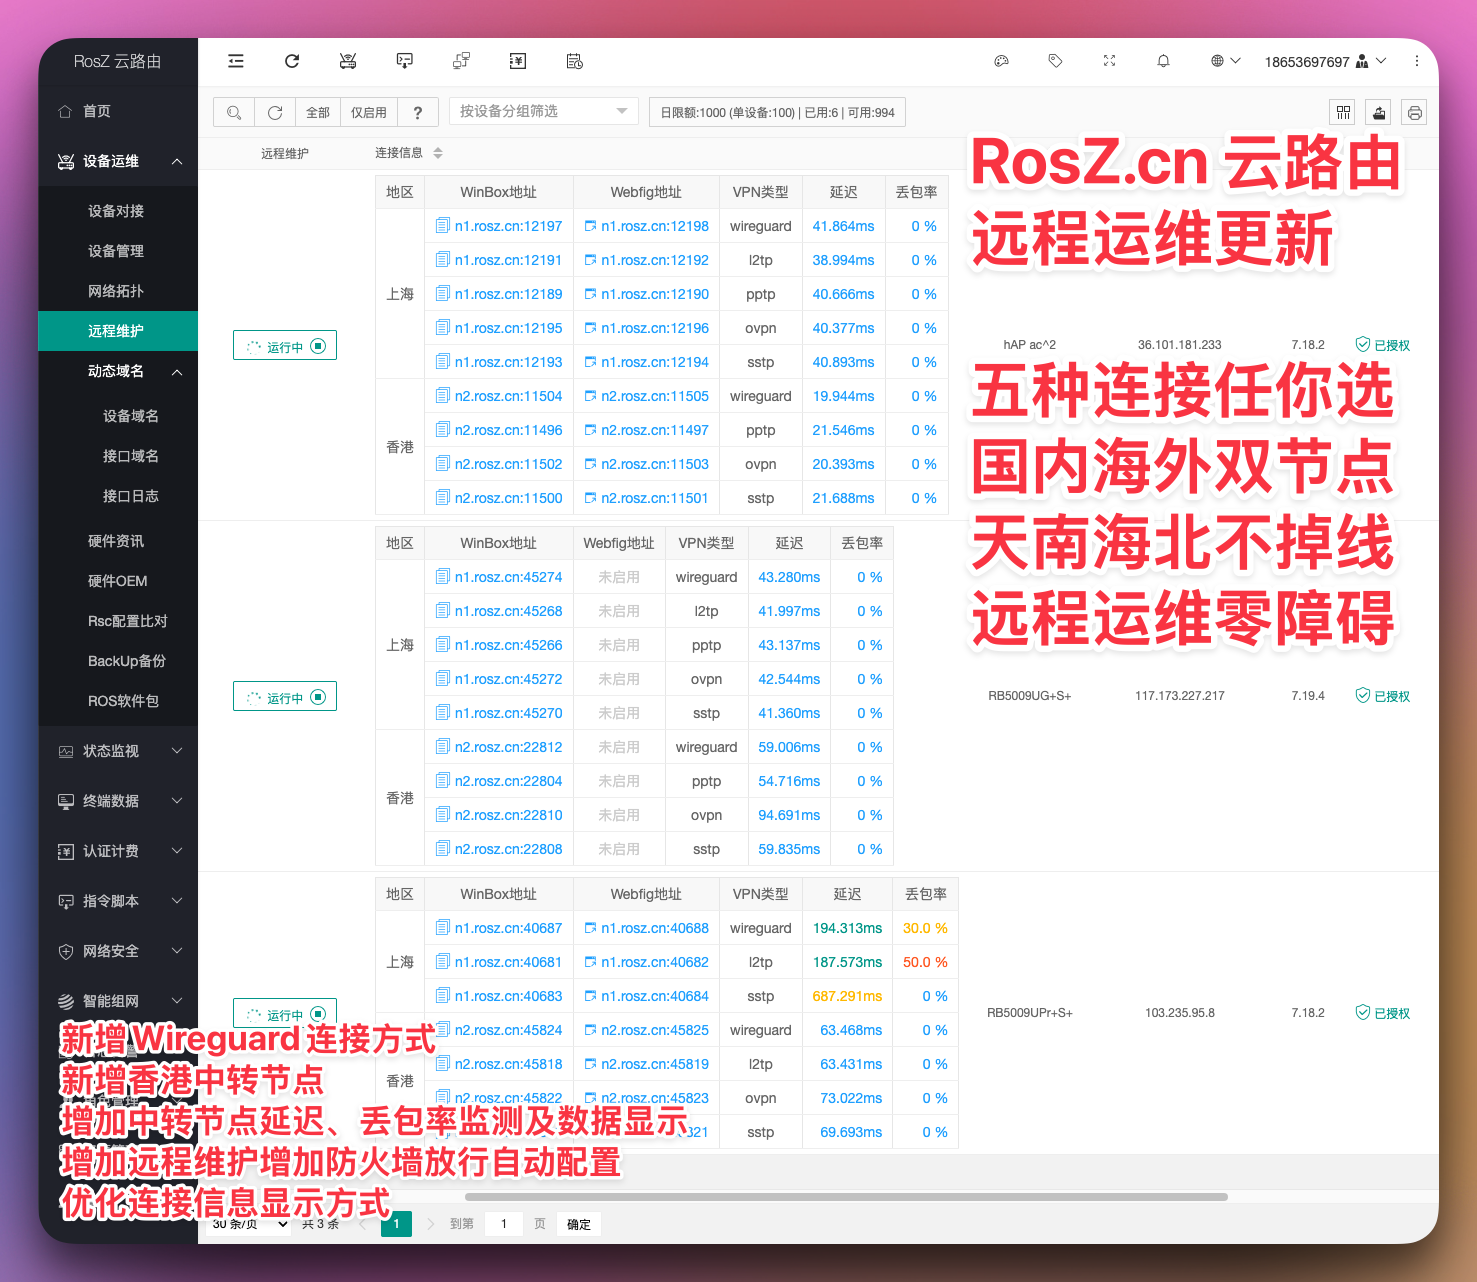Image resolution: width=1477 pixels, height=1282 pixels.
Task: Click the question mark help button
Action: click(418, 113)
